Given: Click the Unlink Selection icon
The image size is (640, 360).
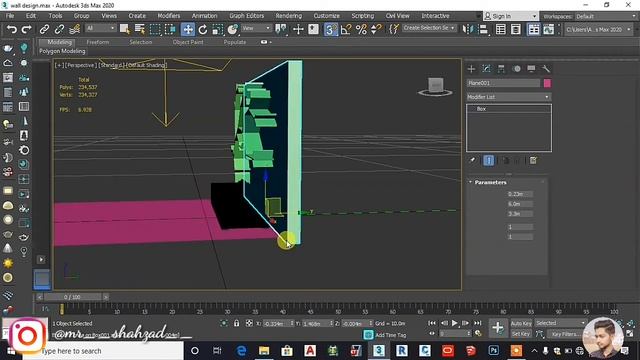Looking at the screenshot, I should pyautogui.click(x=59, y=29).
